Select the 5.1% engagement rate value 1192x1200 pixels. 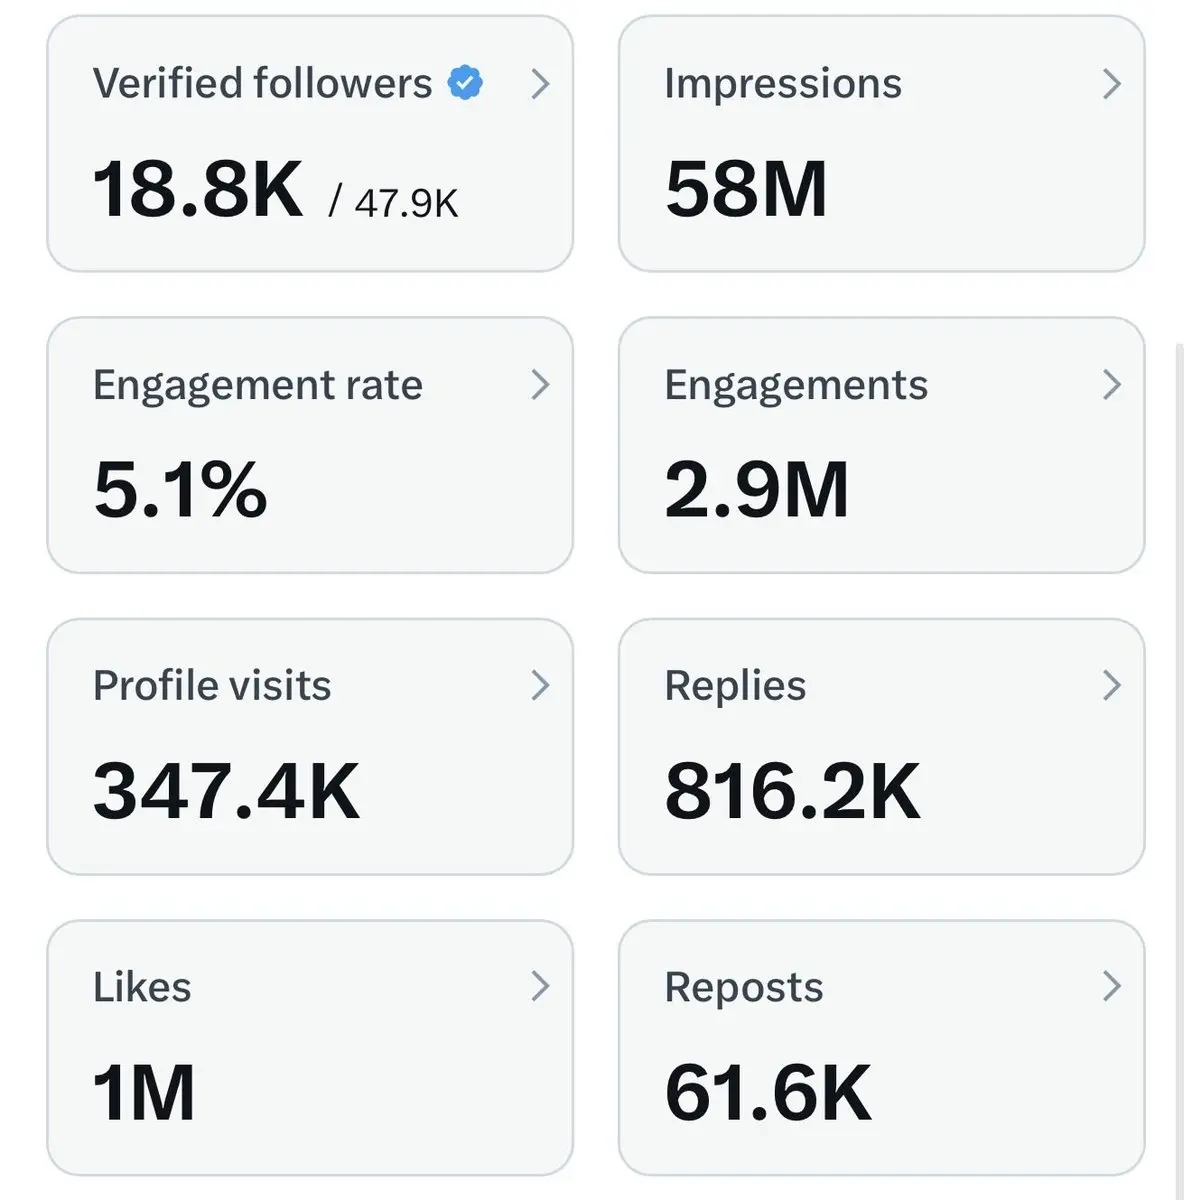click(180, 490)
